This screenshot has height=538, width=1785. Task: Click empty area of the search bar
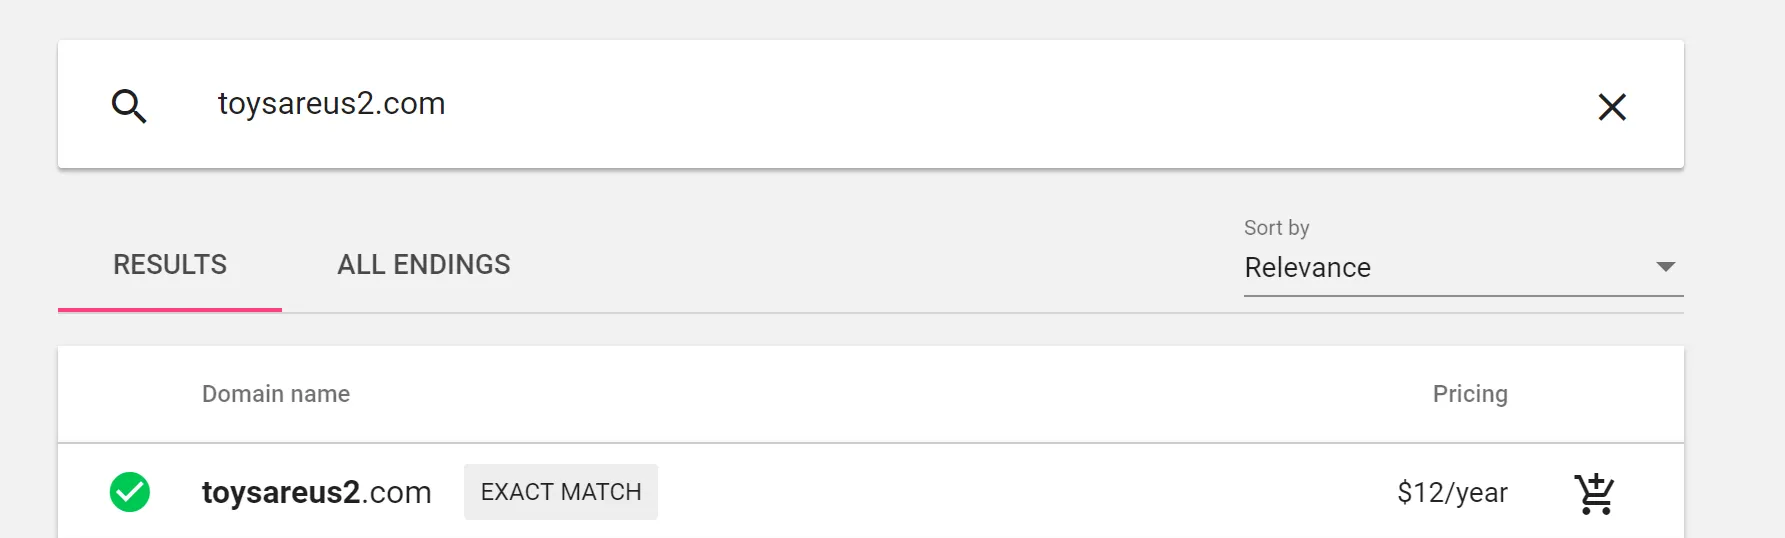point(1000,104)
